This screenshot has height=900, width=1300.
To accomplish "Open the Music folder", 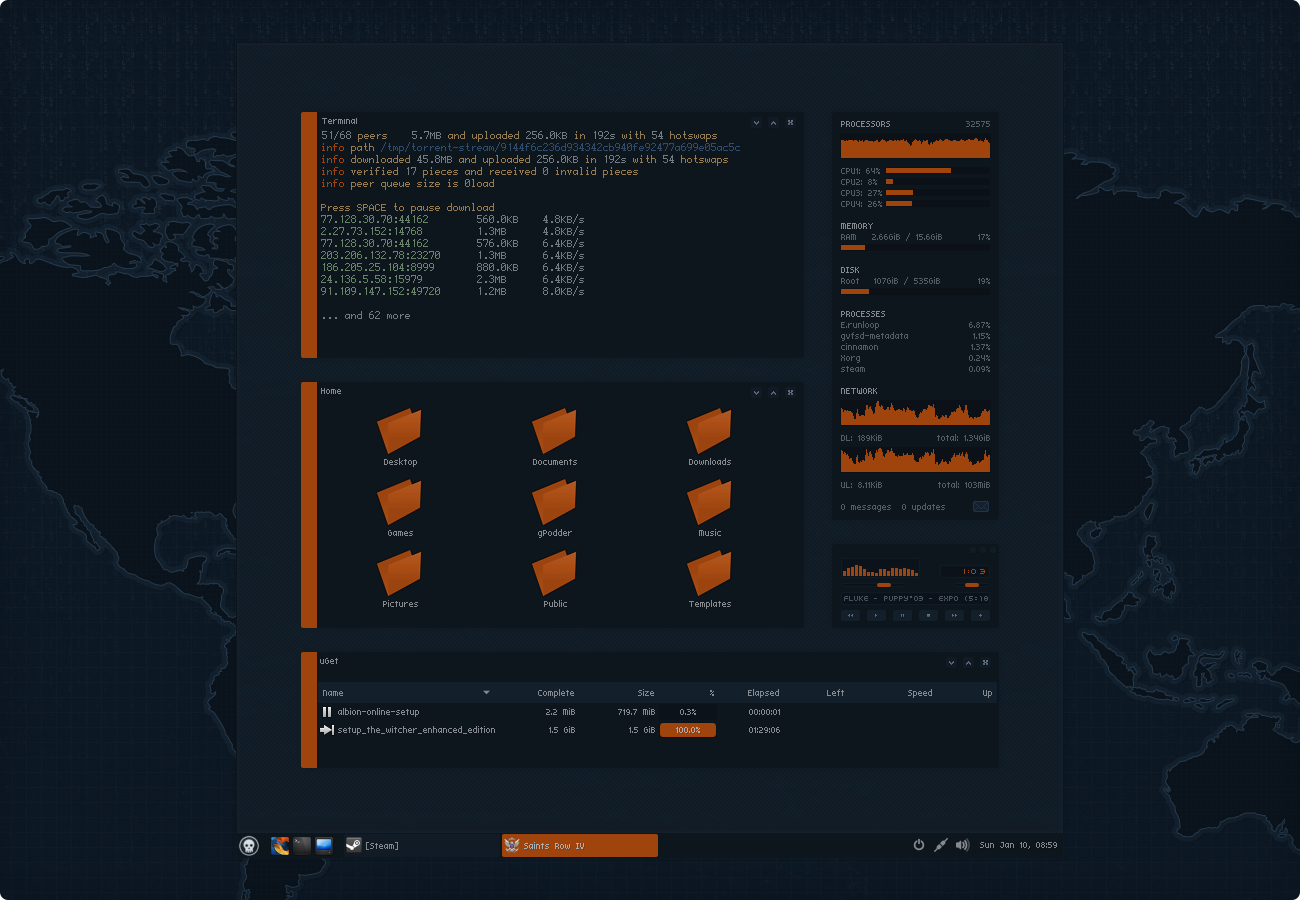I will 710,509.
